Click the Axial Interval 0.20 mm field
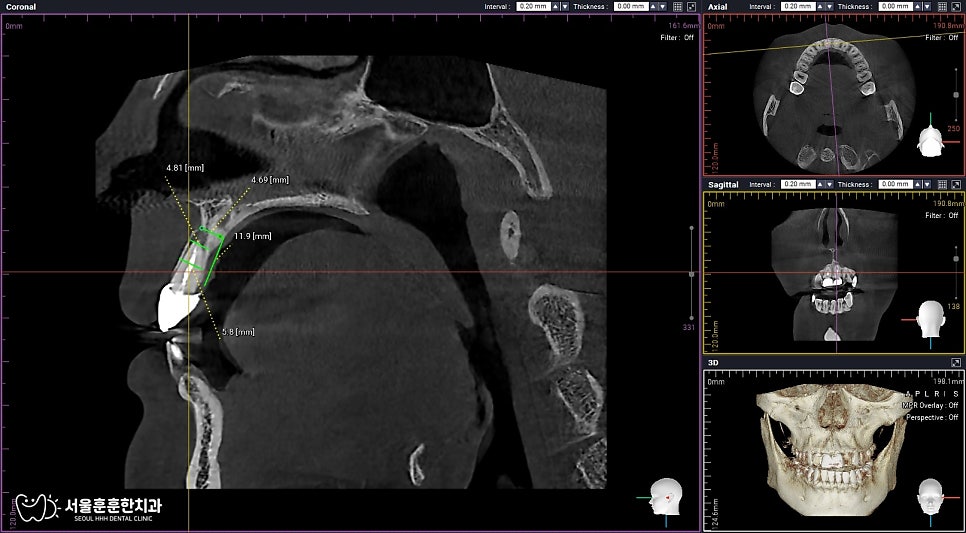The image size is (966, 533). tap(798, 7)
